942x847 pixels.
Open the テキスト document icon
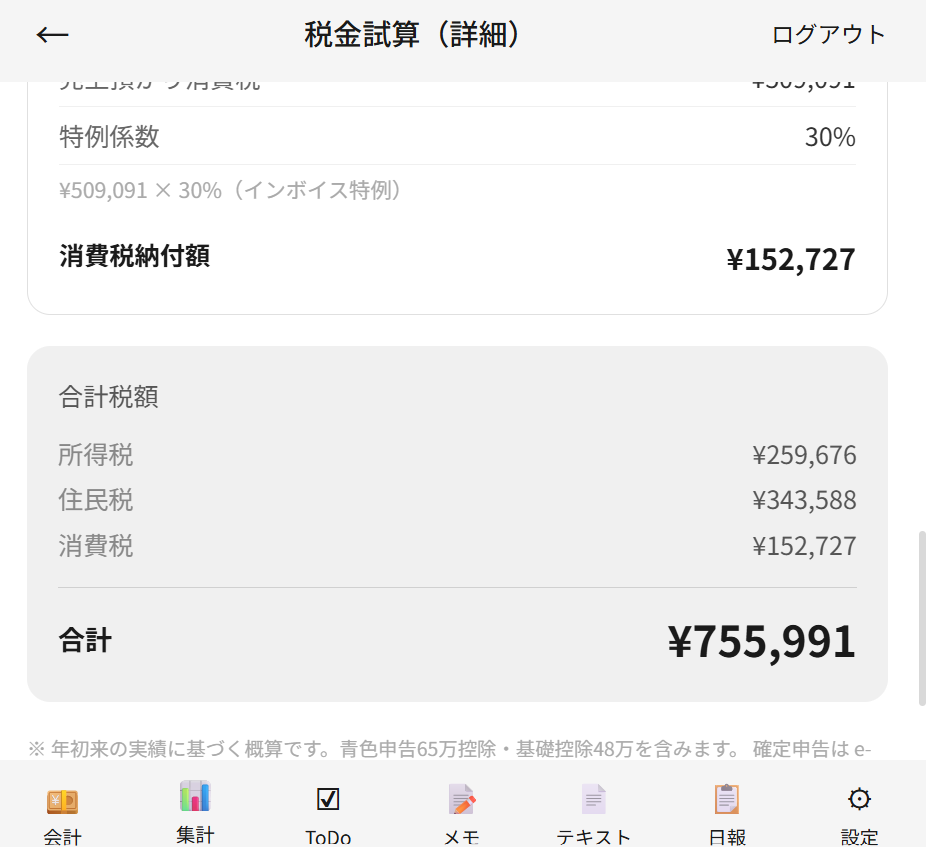click(594, 800)
